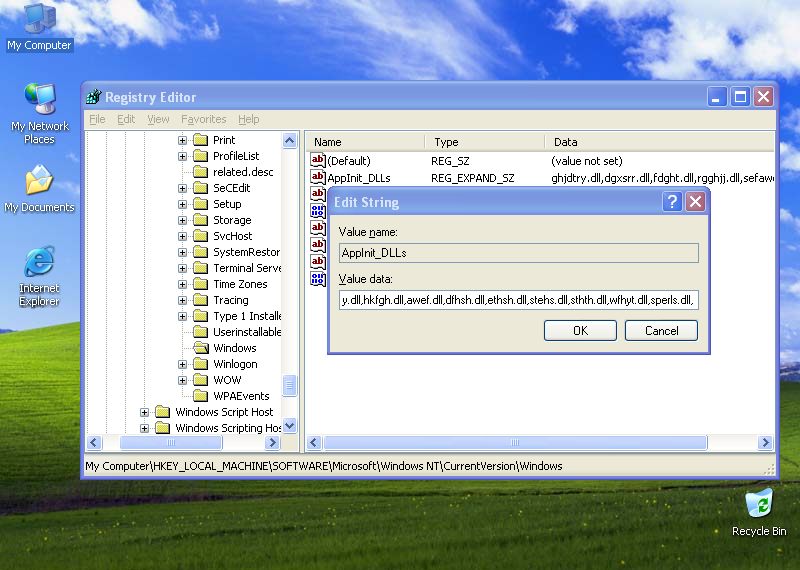Click the values pane horizontal scroll thumb
Screen dimensions: 800x570
click(515, 442)
